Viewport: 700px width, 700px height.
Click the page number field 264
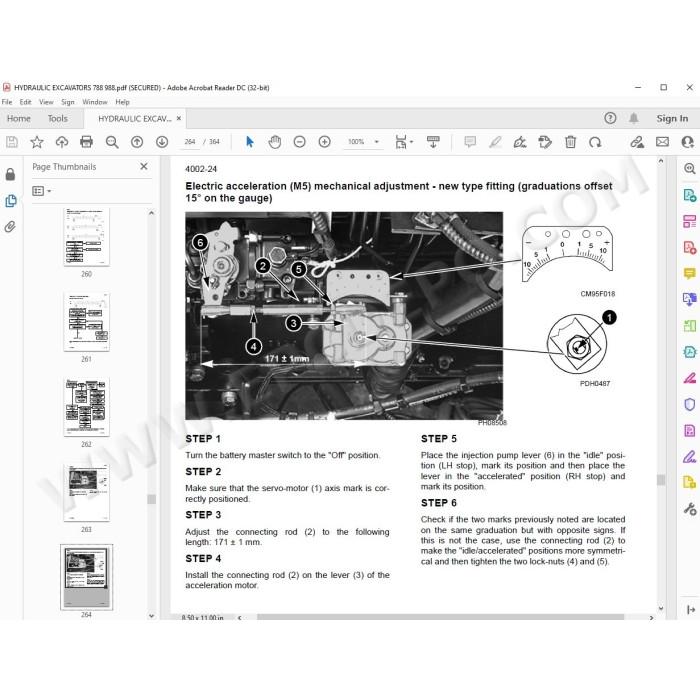[190, 142]
